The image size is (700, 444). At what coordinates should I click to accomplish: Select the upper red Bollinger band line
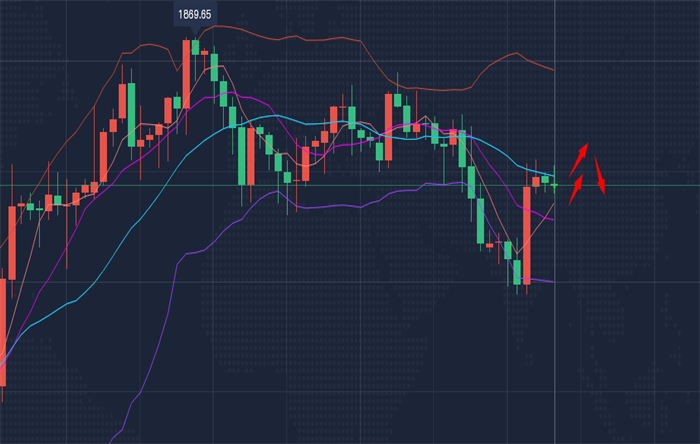click(300, 37)
